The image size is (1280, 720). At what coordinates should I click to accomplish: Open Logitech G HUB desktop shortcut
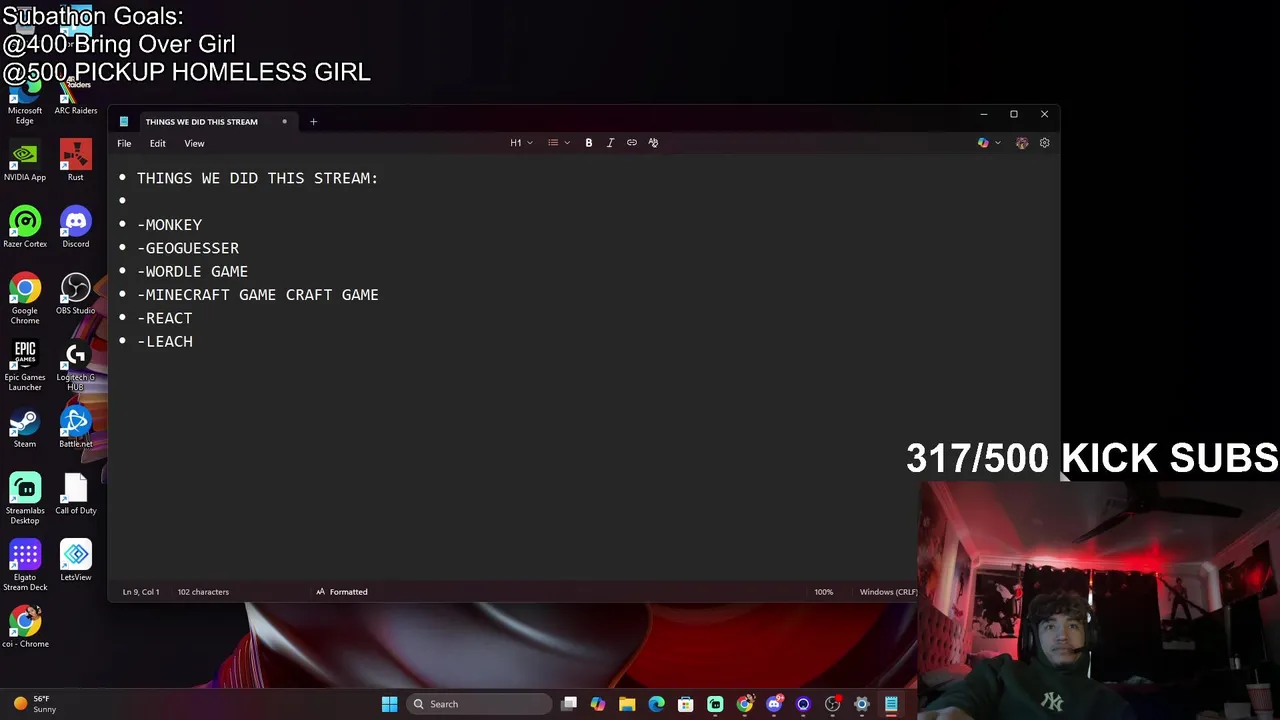[x=76, y=366]
